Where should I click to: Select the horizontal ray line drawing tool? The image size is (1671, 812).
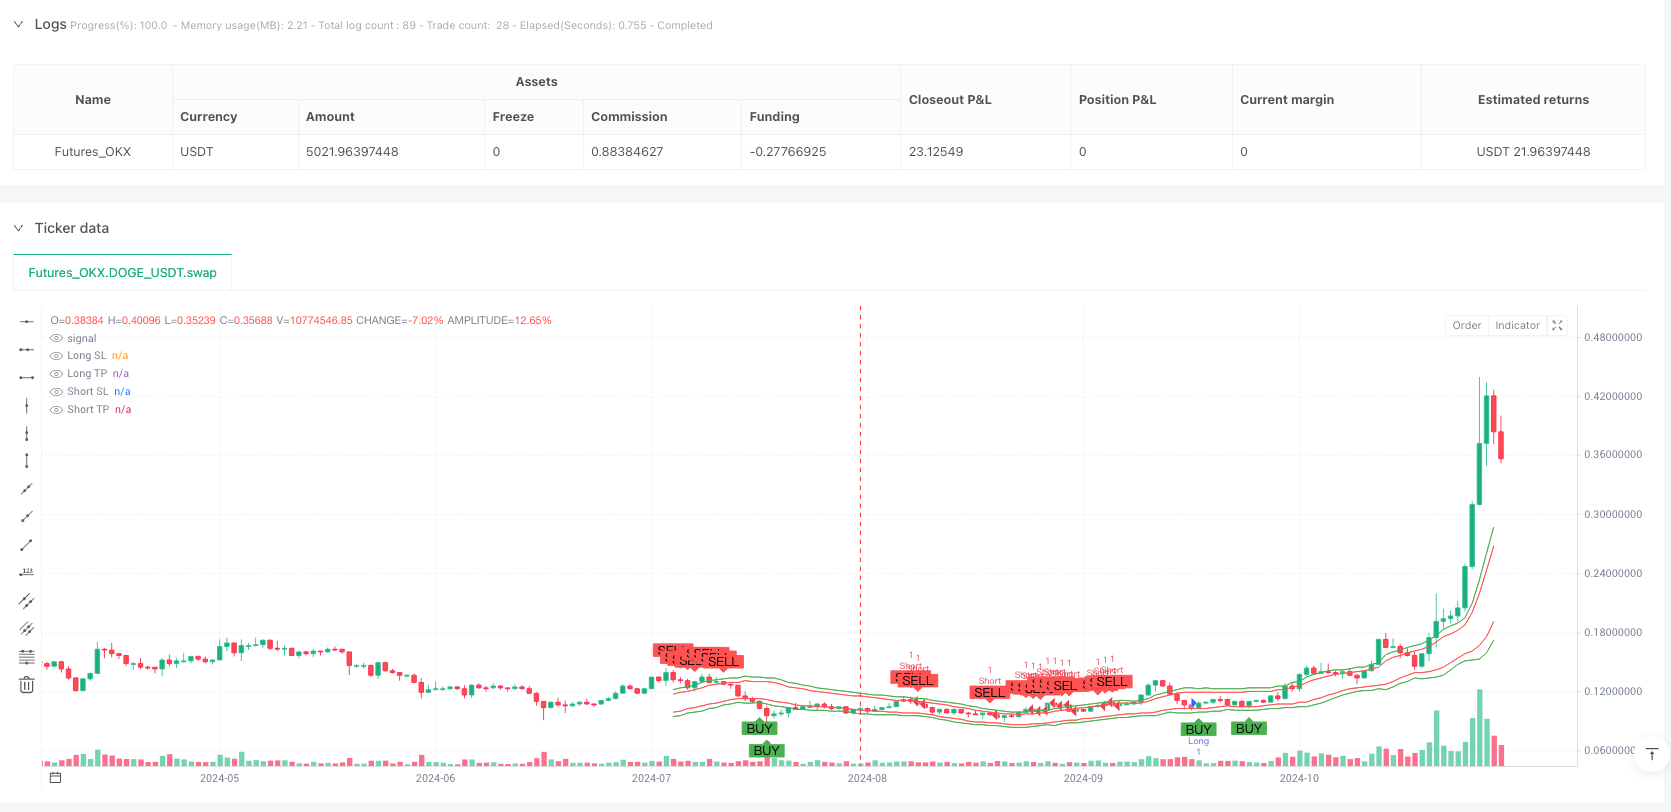coord(27,349)
